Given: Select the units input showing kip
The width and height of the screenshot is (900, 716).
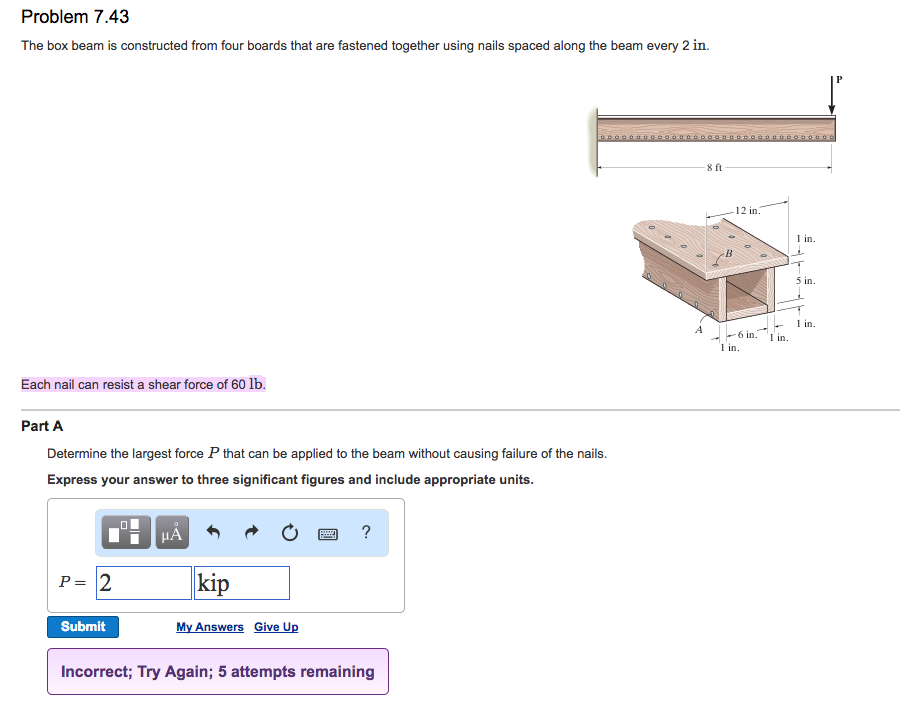Looking at the screenshot, I should pyautogui.click(x=241, y=582).
